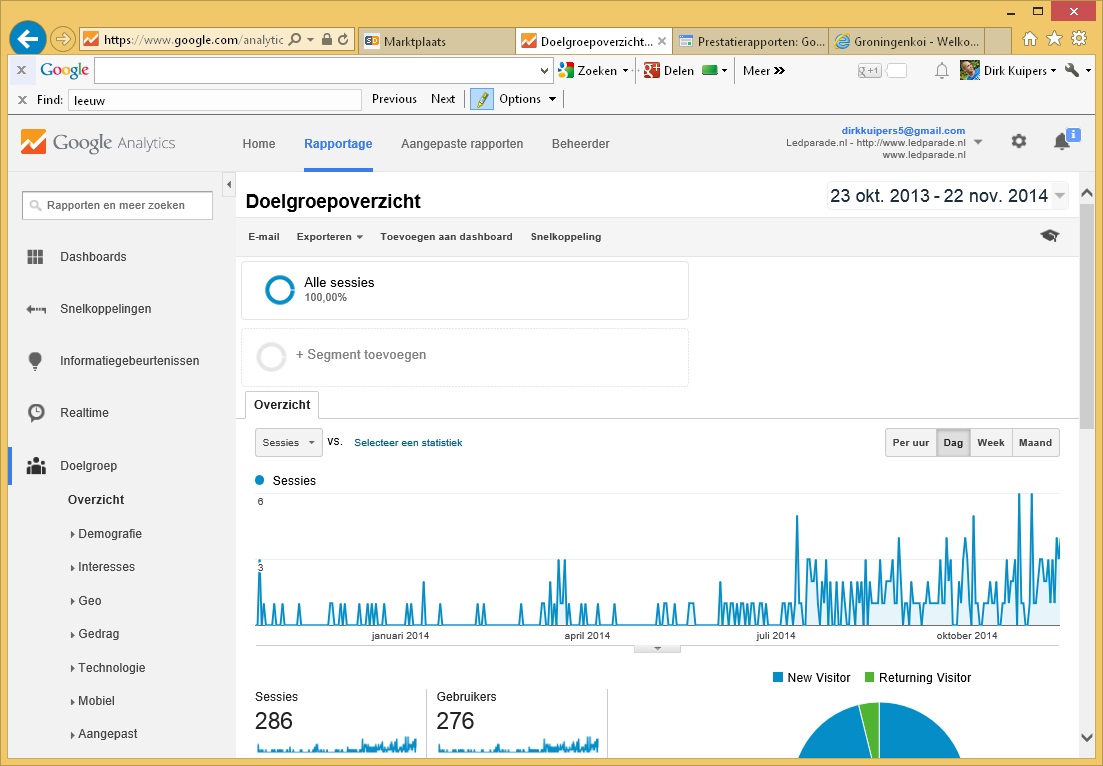Click the Google logo in the toolbar
Image resolution: width=1103 pixels, height=766 pixels.
65,70
